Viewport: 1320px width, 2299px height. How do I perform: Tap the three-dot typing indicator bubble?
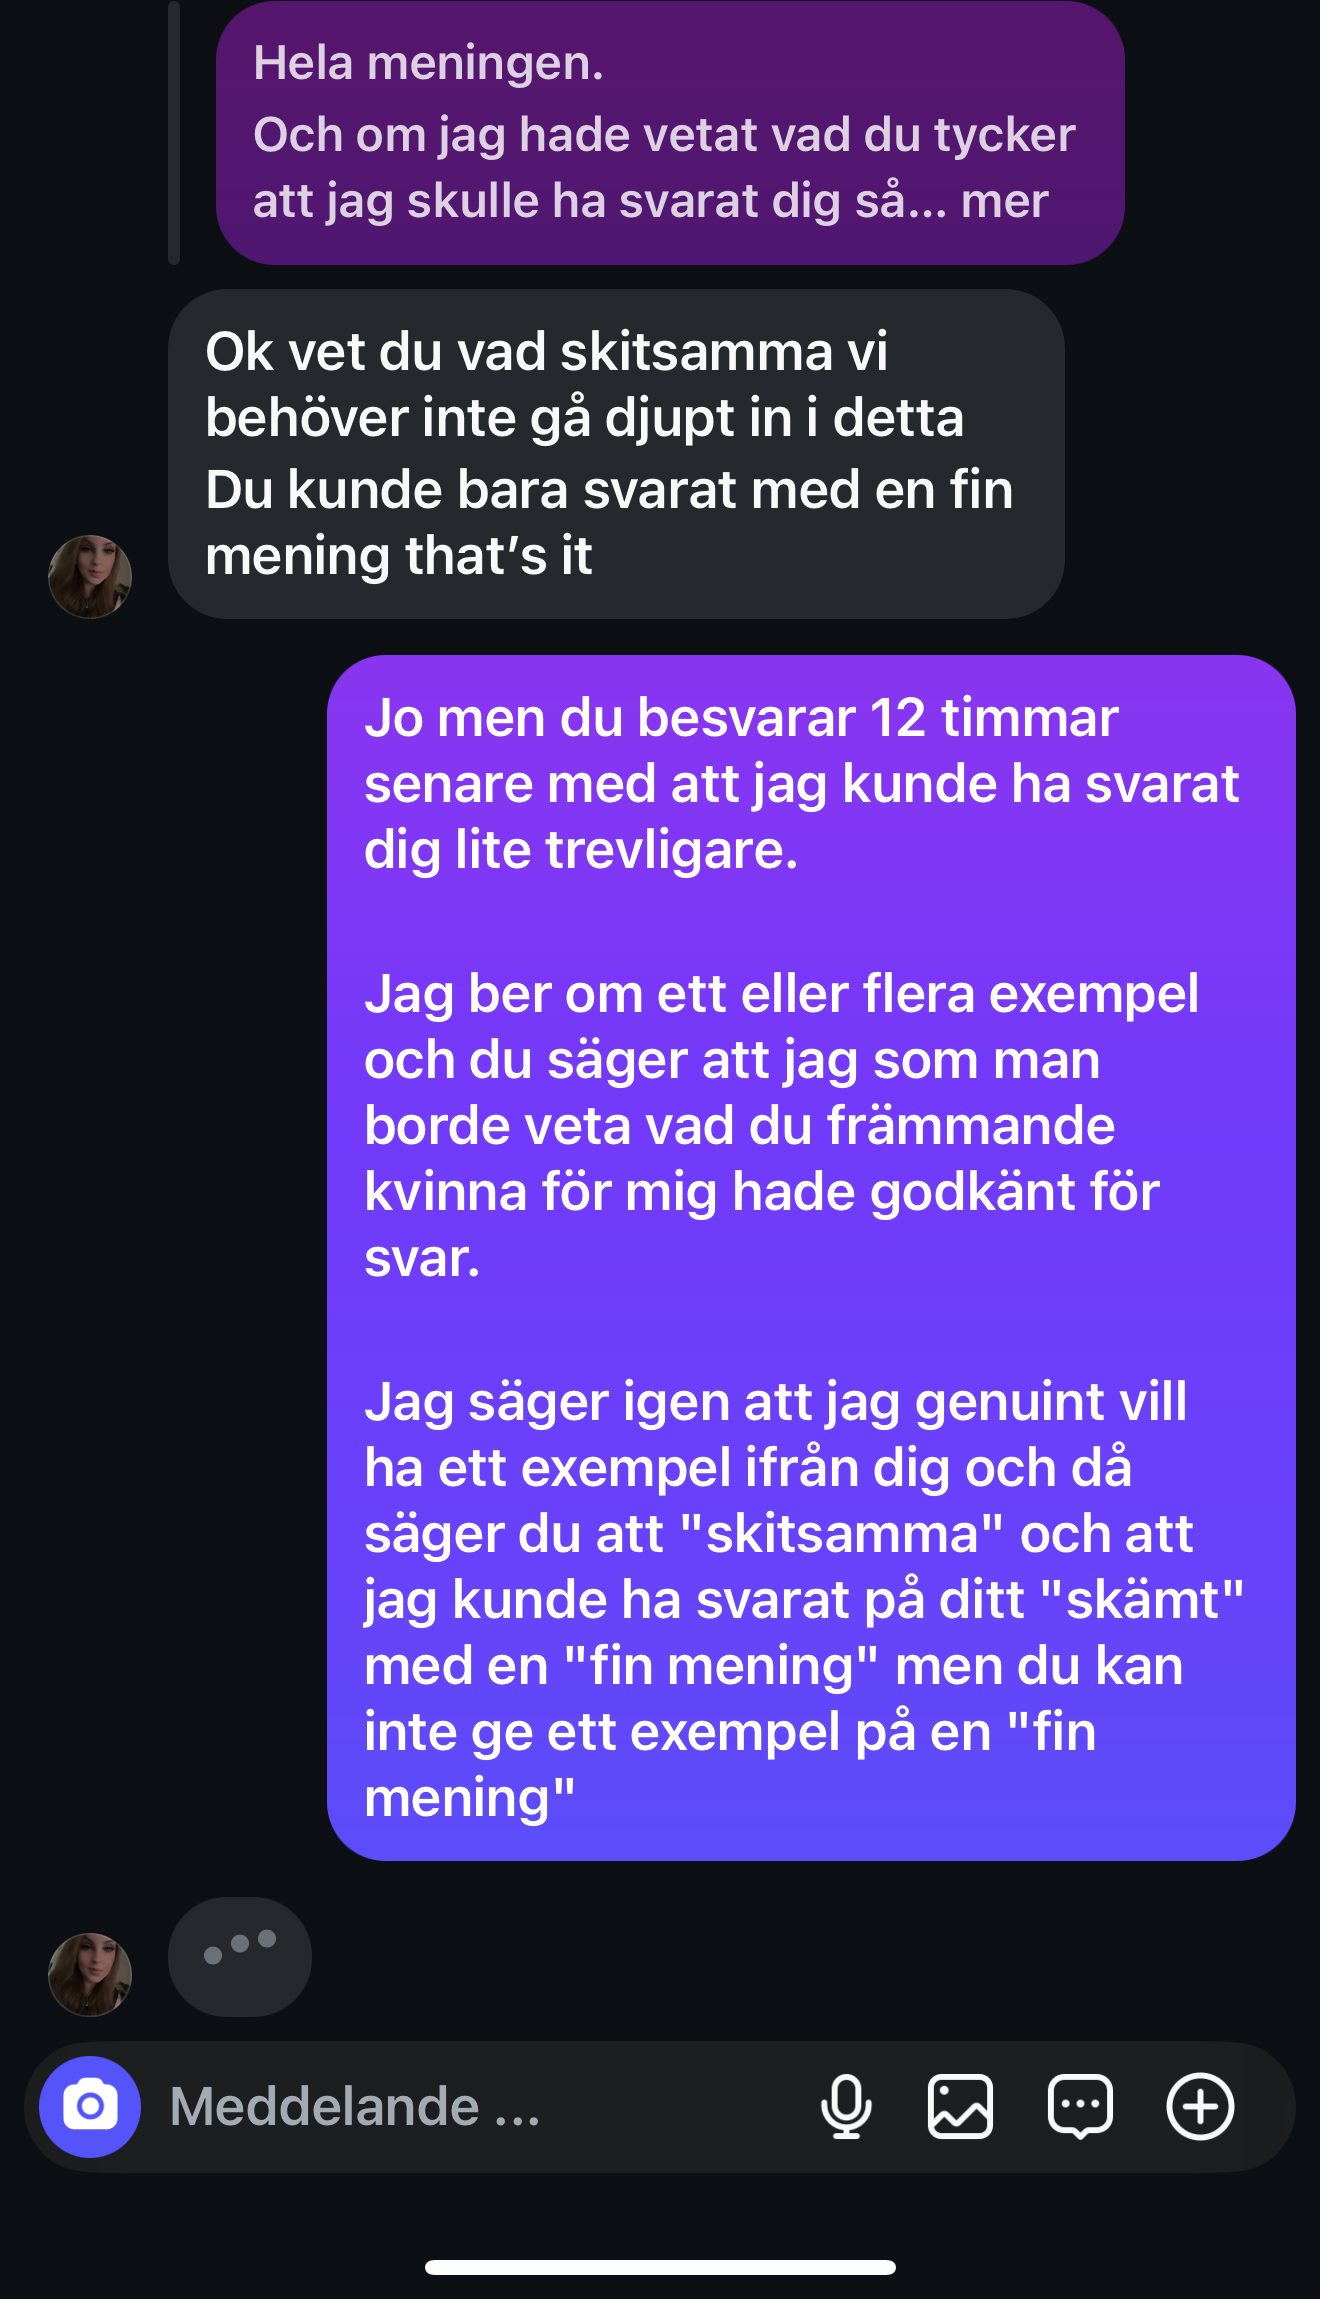(240, 1957)
